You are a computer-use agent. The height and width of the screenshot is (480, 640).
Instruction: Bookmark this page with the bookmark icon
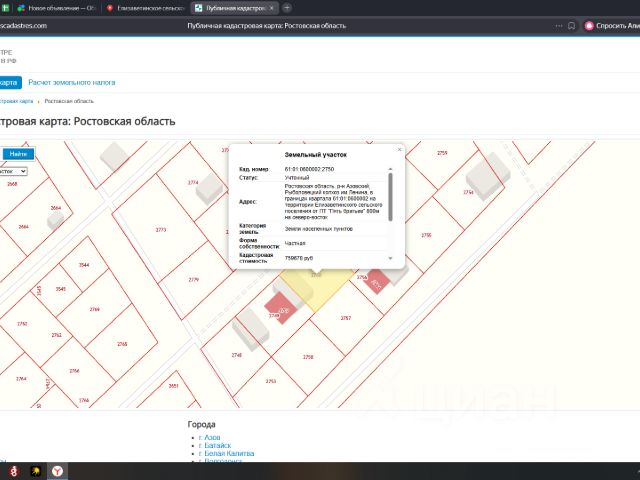(571, 26)
